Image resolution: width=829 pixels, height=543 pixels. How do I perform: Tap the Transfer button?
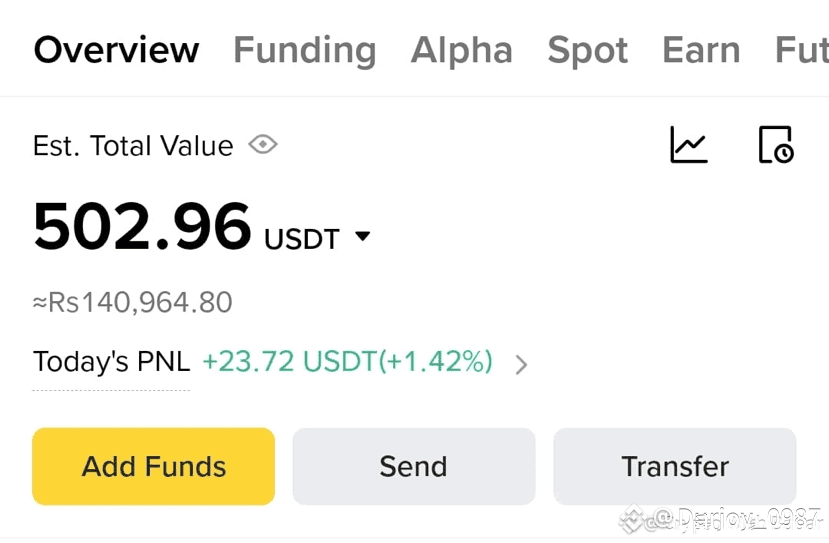675,466
